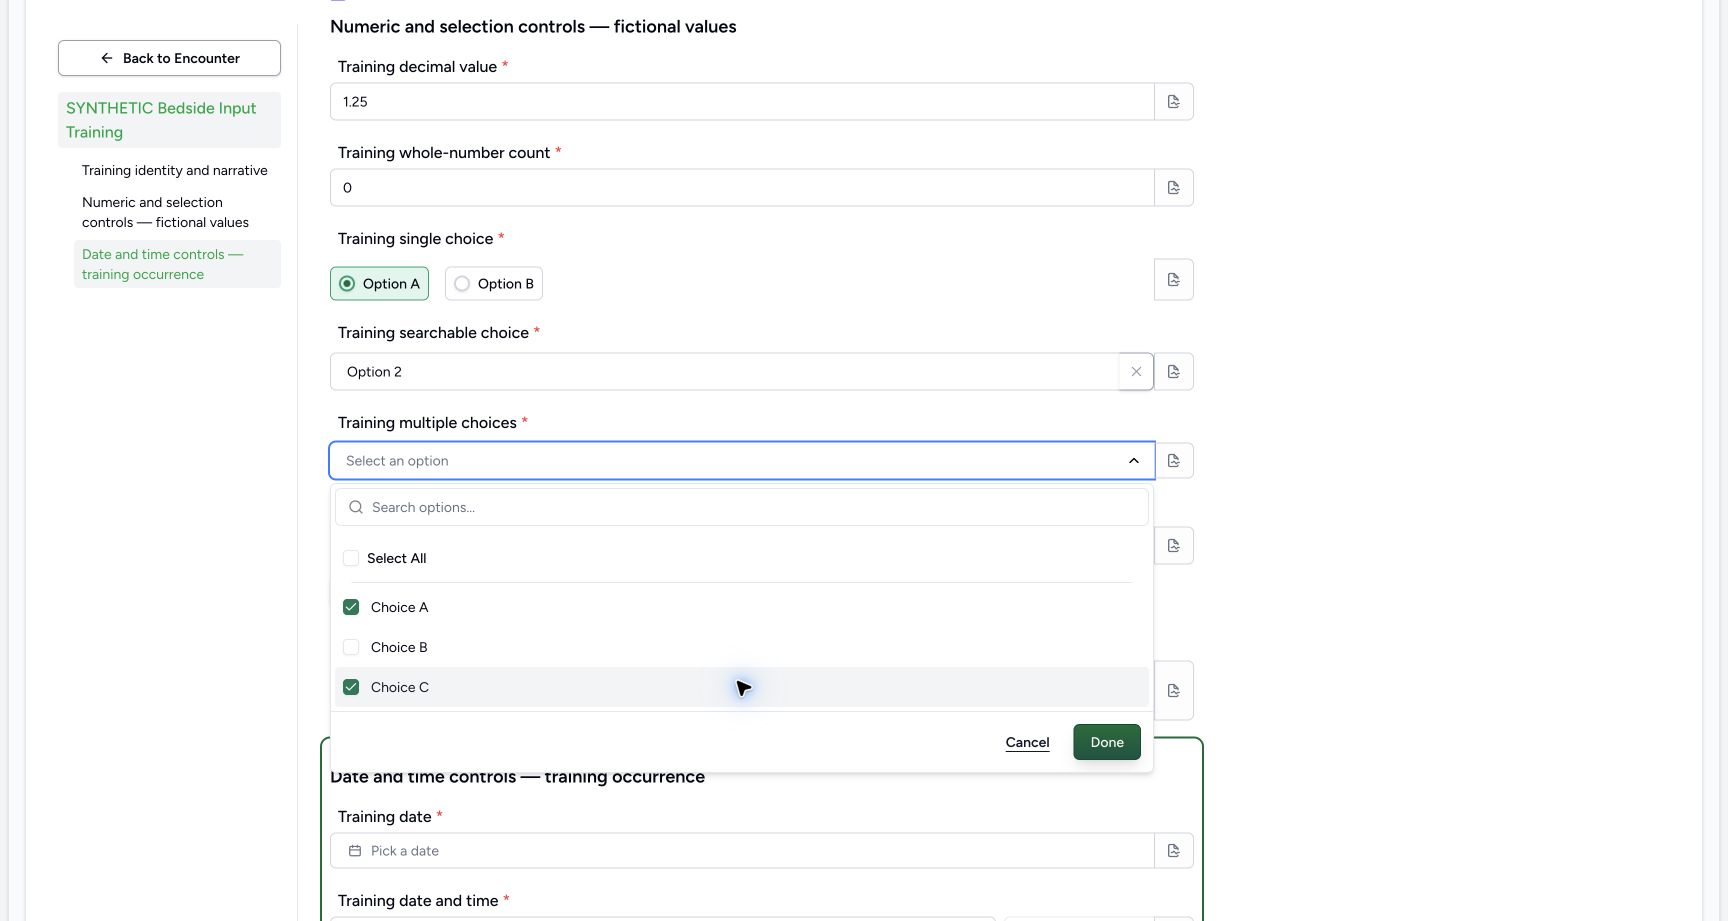This screenshot has width=1728, height=921.
Task: Uncheck Choice A checkbox
Action: [x=351, y=608]
